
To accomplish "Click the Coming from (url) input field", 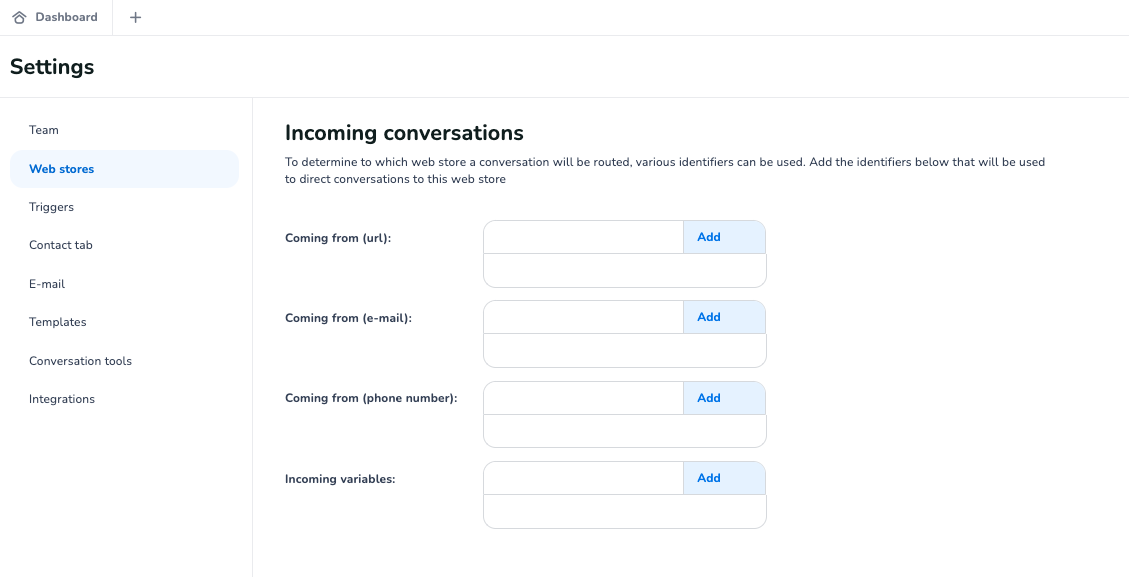I will [583, 237].
